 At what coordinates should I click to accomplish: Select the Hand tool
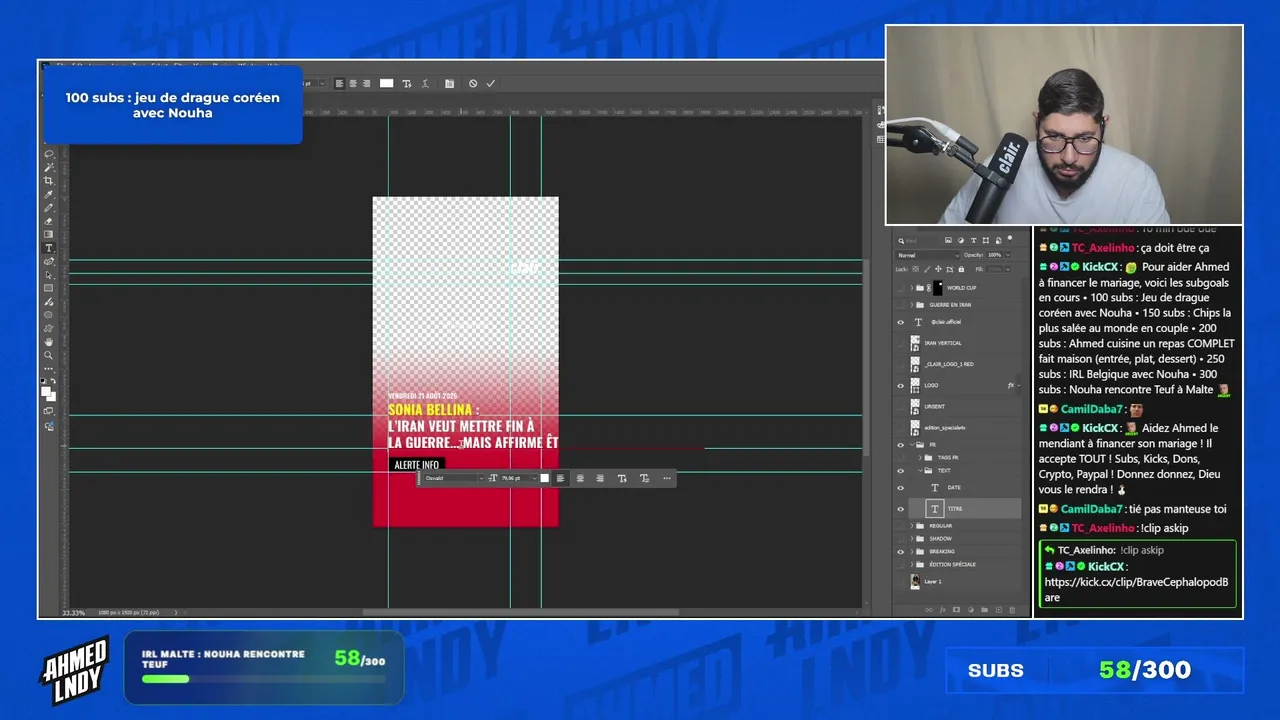tap(49, 342)
